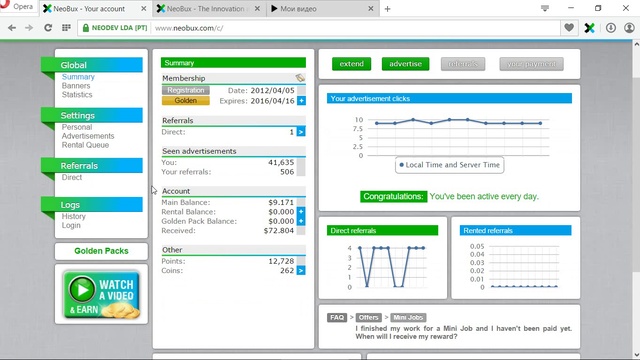Open the tab menu icon beside minimize

point(545,8)
